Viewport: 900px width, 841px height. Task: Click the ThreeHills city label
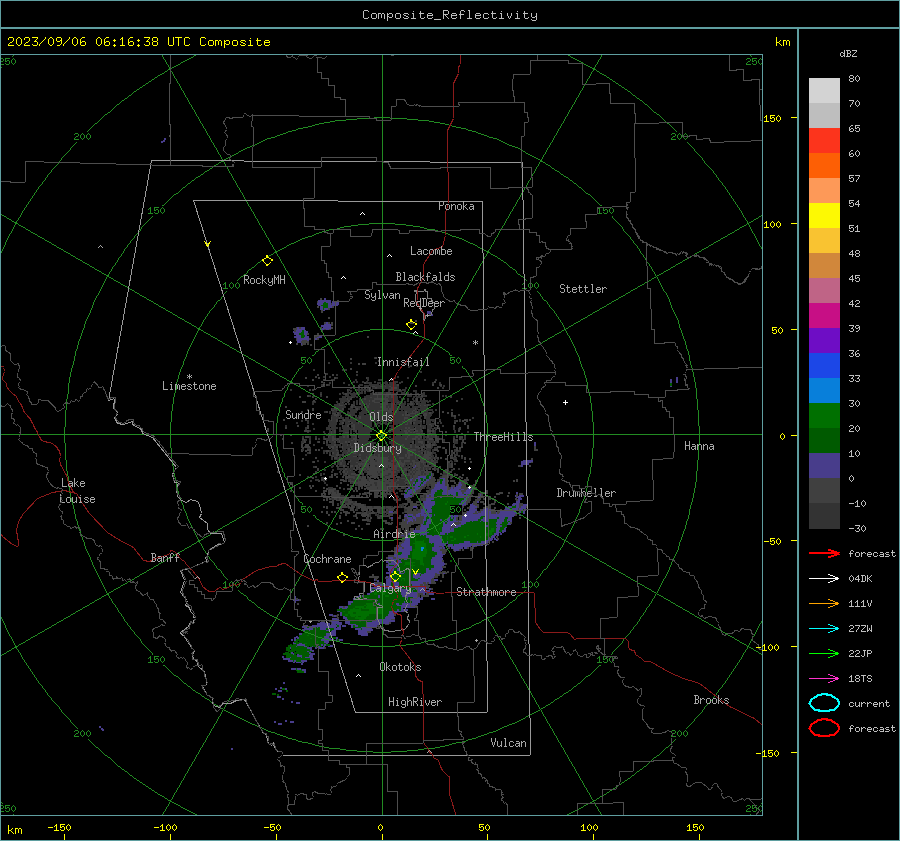[503, 437]
